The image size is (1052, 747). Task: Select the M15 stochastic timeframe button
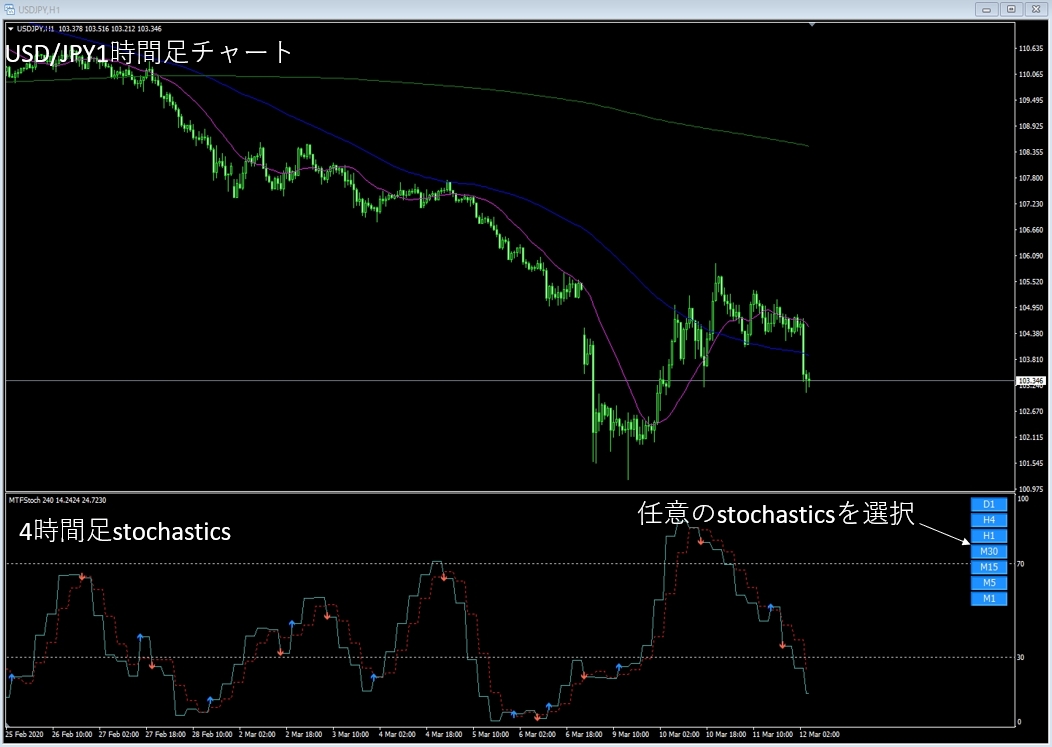pos(989,567)
